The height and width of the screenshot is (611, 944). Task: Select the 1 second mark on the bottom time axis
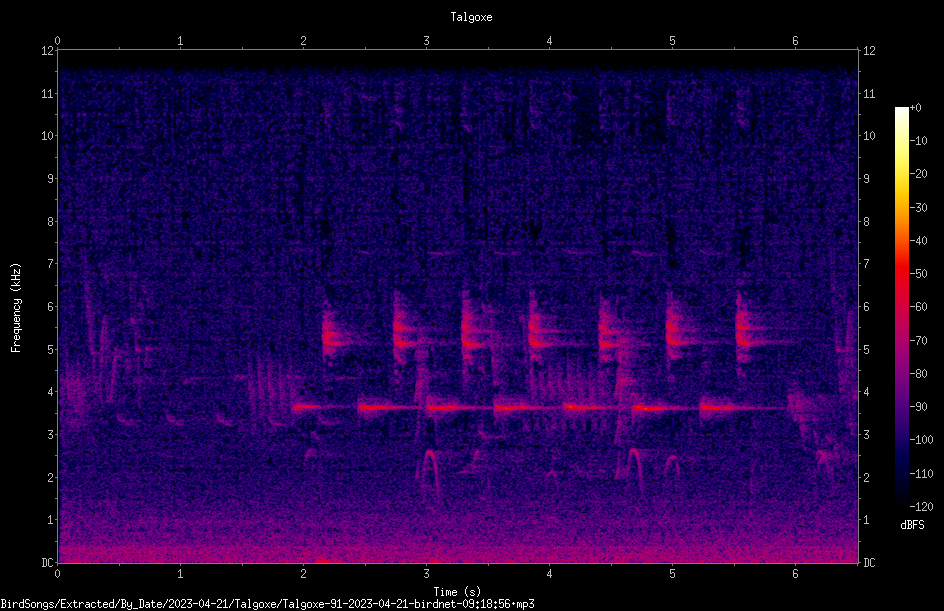point(180,574)
